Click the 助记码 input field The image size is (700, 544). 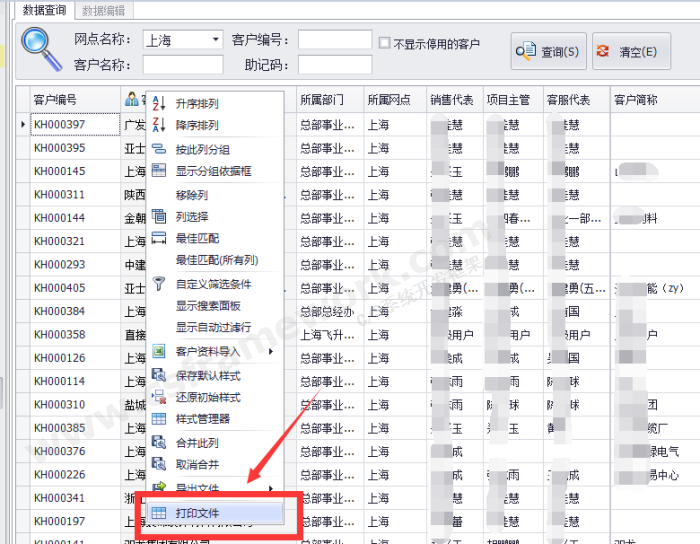coord(334,65)
